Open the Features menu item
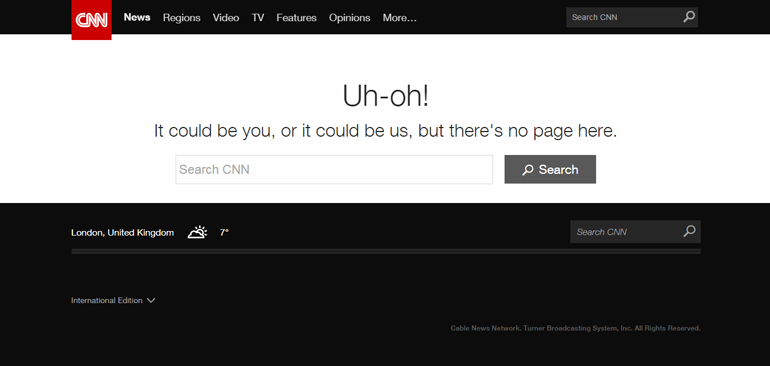The height and width of the screenshot is (366, 770). (x=296, y=18)
